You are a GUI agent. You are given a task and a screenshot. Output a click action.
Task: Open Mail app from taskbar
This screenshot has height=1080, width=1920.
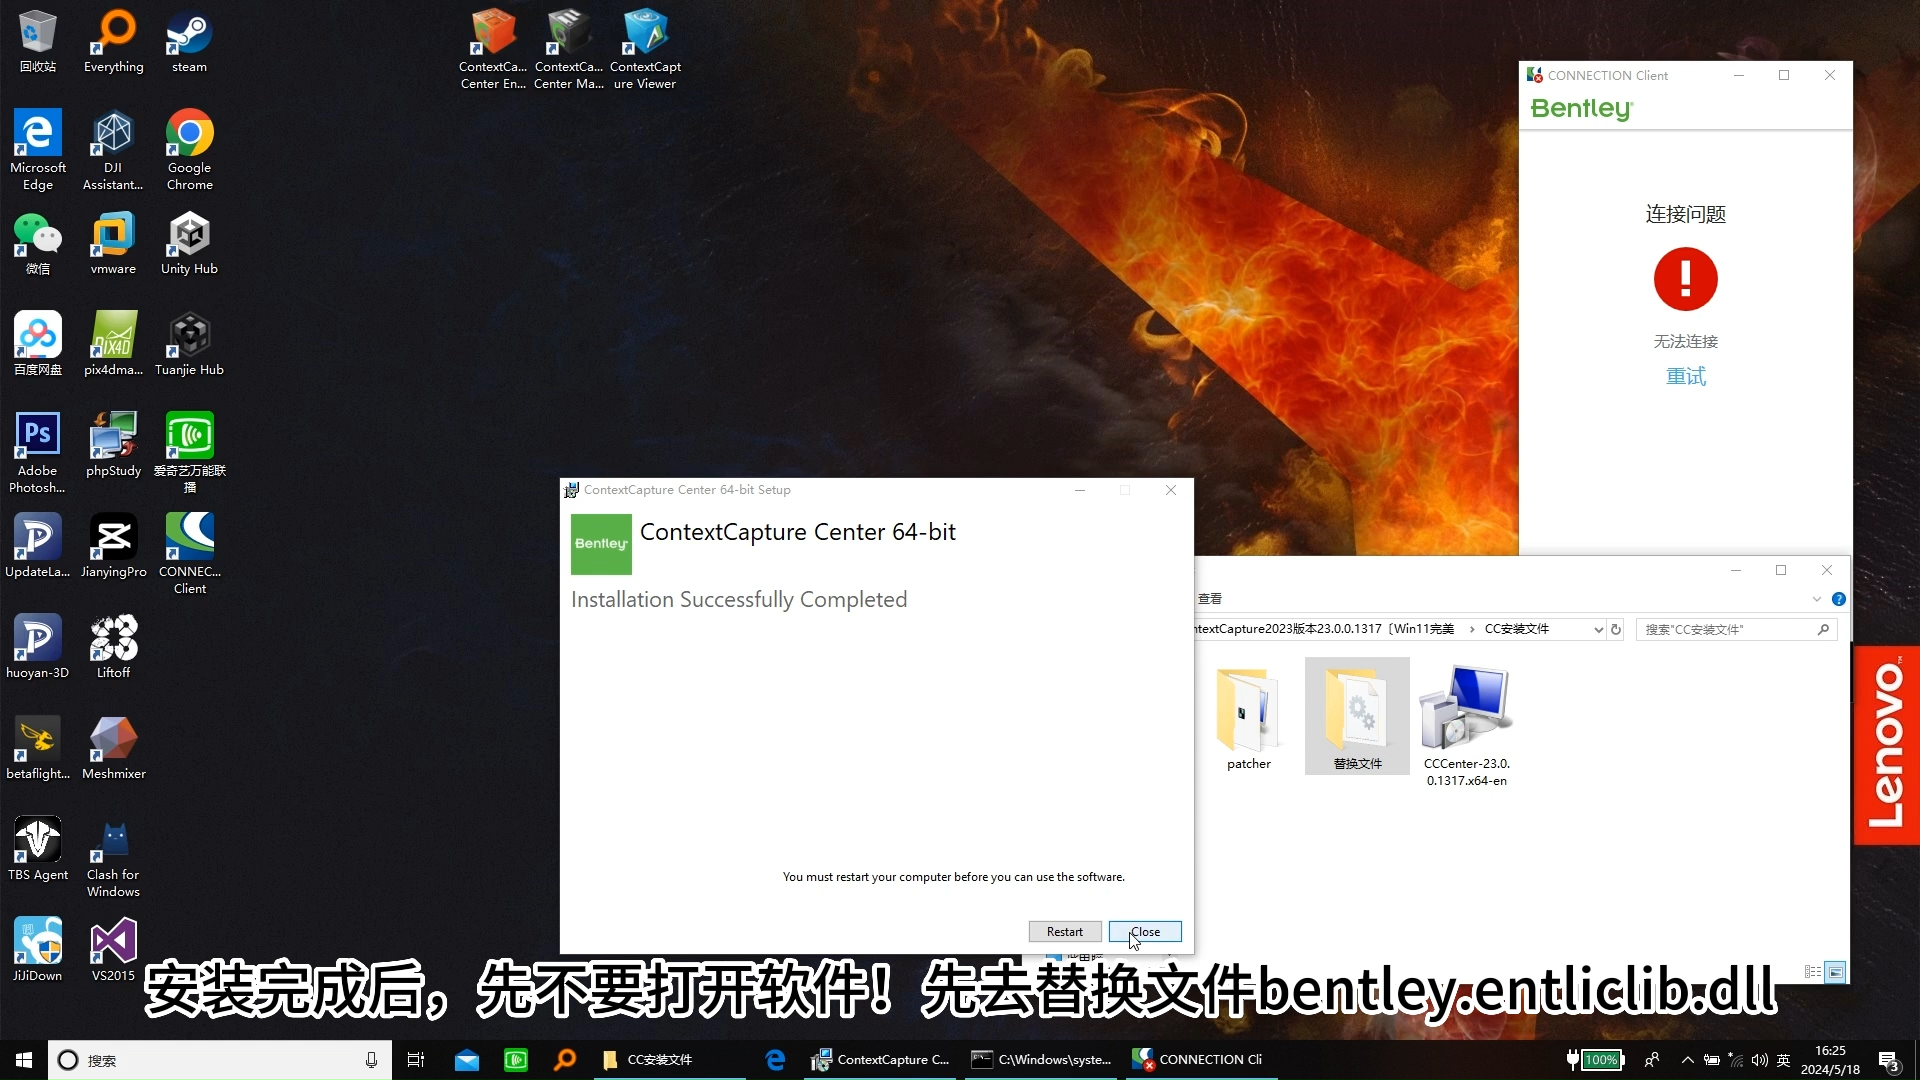pyautogui.click(x=466, y=1060)
